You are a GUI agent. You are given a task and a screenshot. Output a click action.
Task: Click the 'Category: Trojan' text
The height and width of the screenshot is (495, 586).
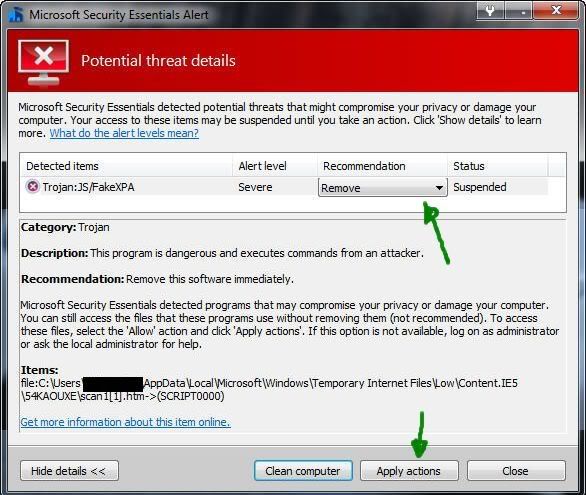coord(65,227)
